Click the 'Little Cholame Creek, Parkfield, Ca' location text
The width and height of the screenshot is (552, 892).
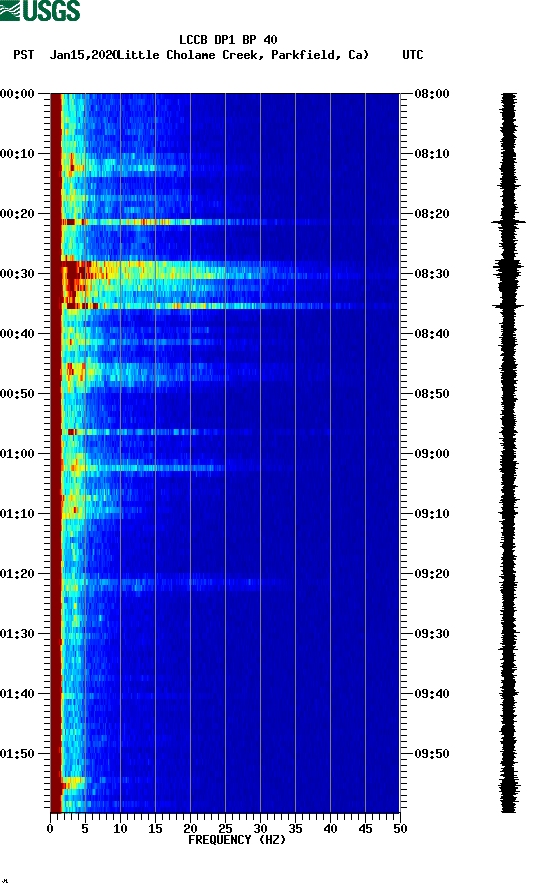243,55
